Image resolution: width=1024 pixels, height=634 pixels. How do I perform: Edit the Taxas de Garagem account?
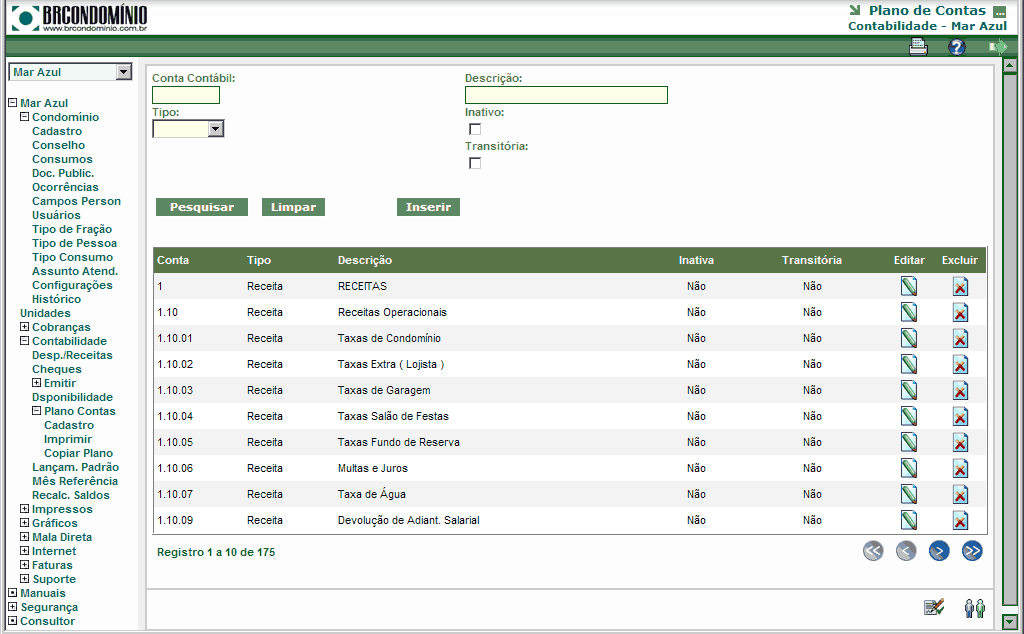pos(909,390)
